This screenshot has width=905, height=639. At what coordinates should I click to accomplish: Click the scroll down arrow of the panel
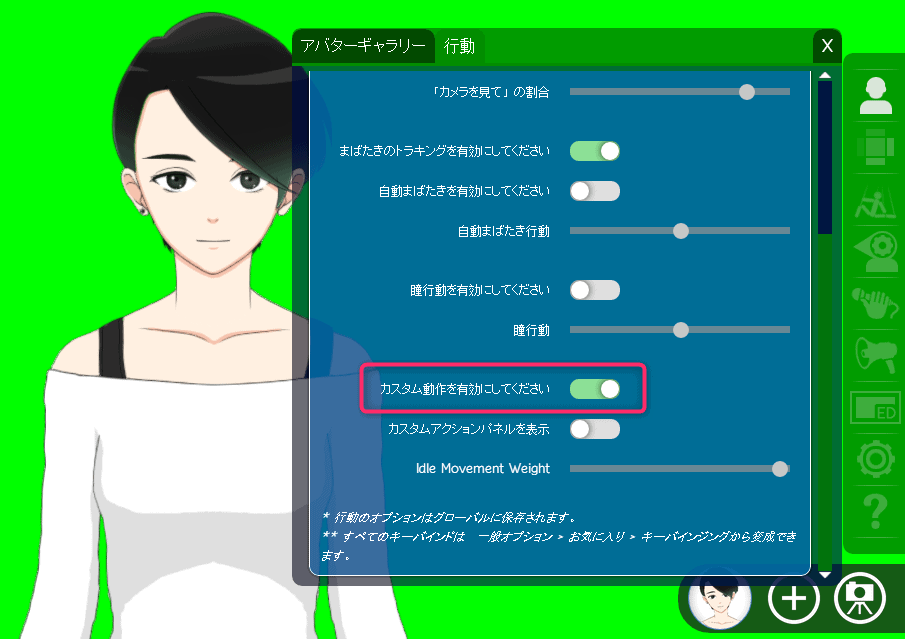(x=825, y=575)
